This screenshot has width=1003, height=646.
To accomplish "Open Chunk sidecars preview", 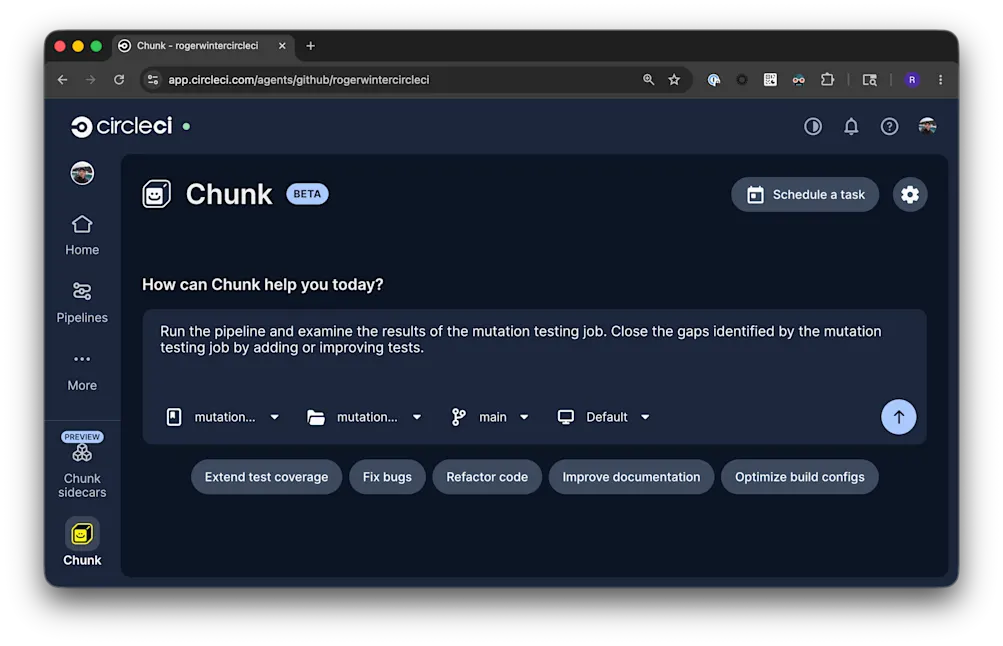I will click(x=82, y=472).
